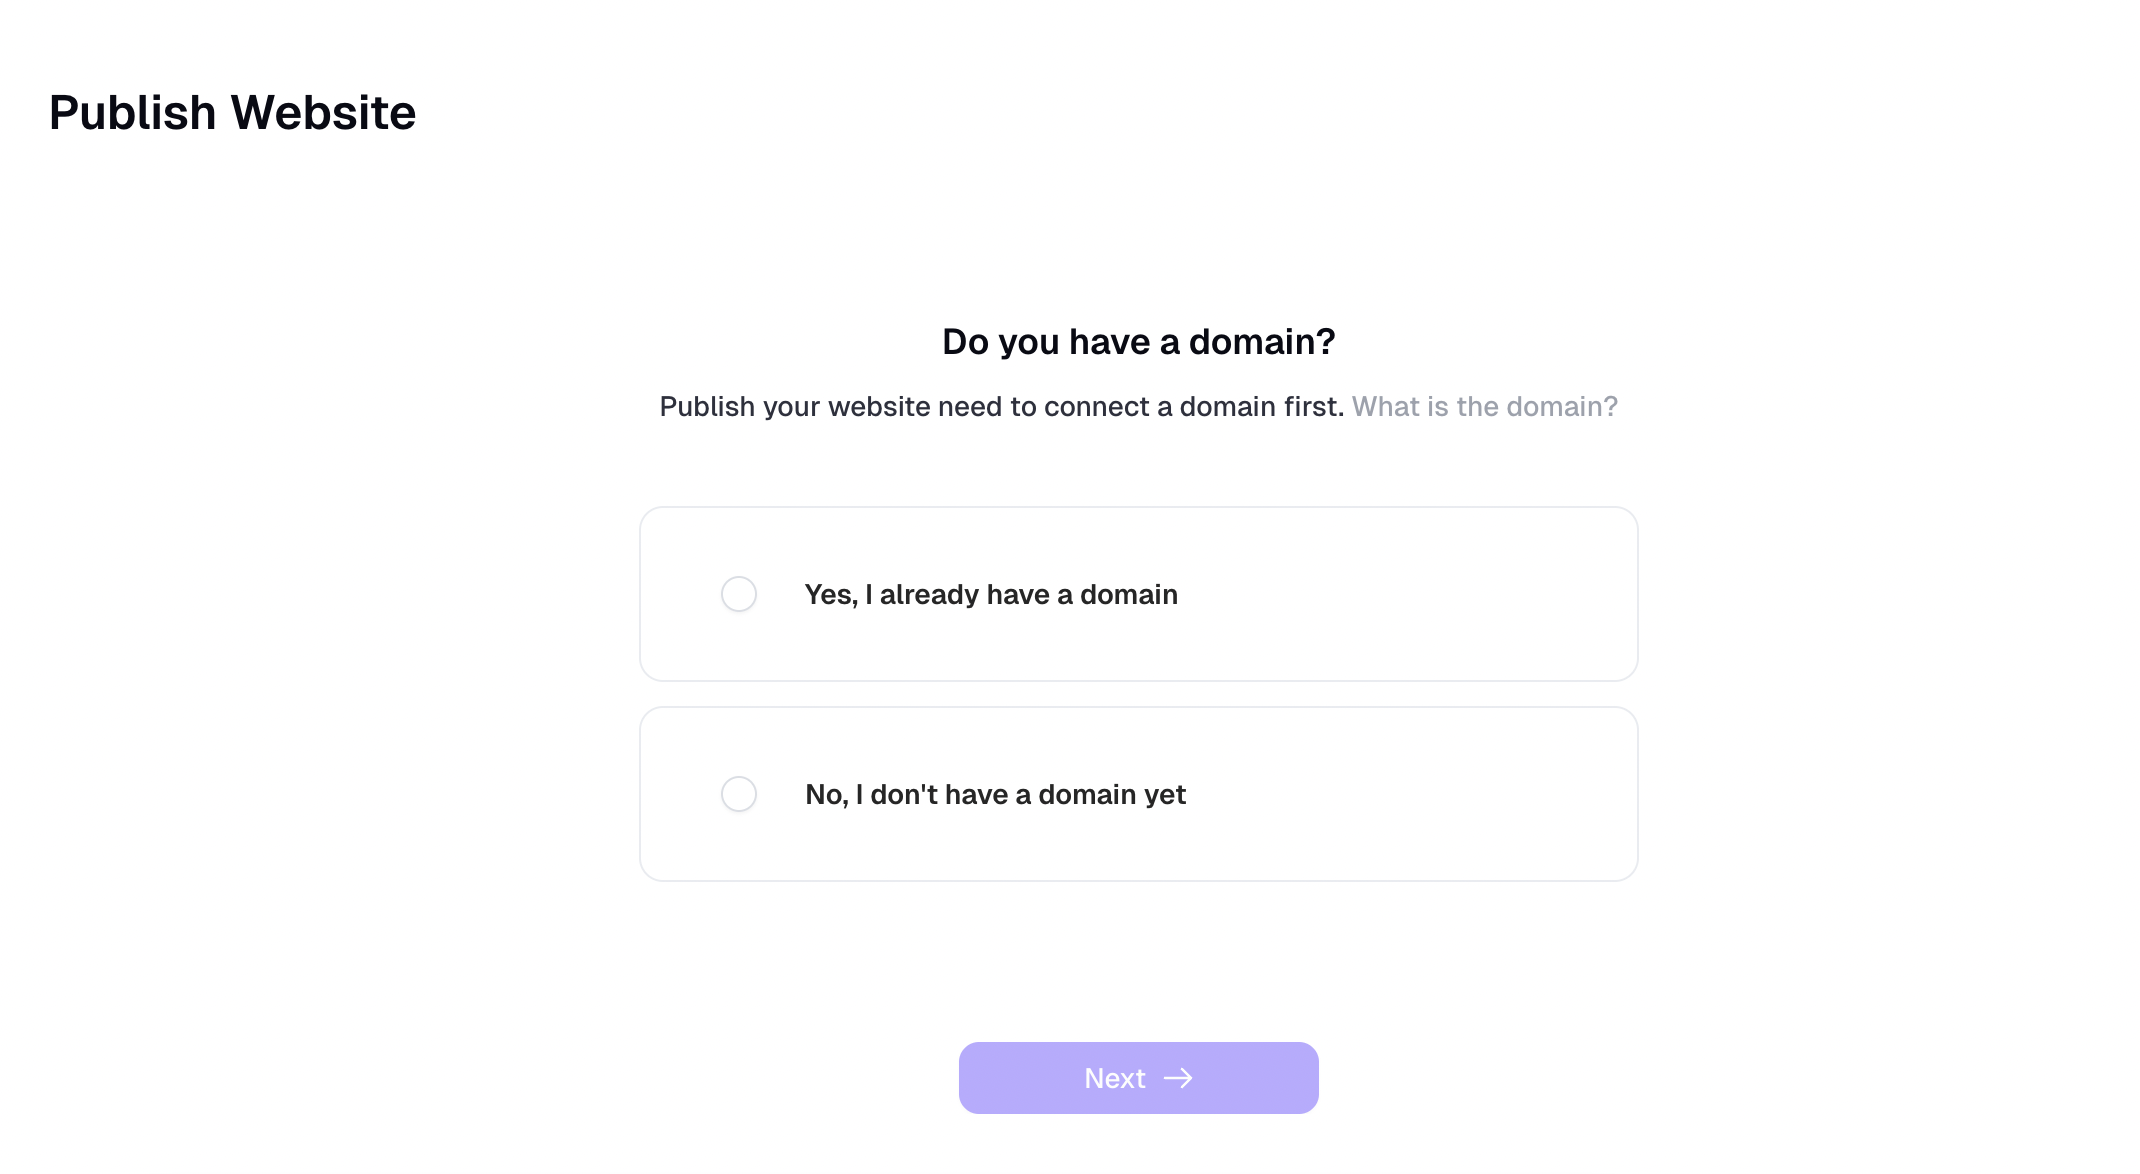Viewport: 2140px width, 1174px height.
Task: Click the "Do you have a domain?" heading
Action: [1138, 342]
